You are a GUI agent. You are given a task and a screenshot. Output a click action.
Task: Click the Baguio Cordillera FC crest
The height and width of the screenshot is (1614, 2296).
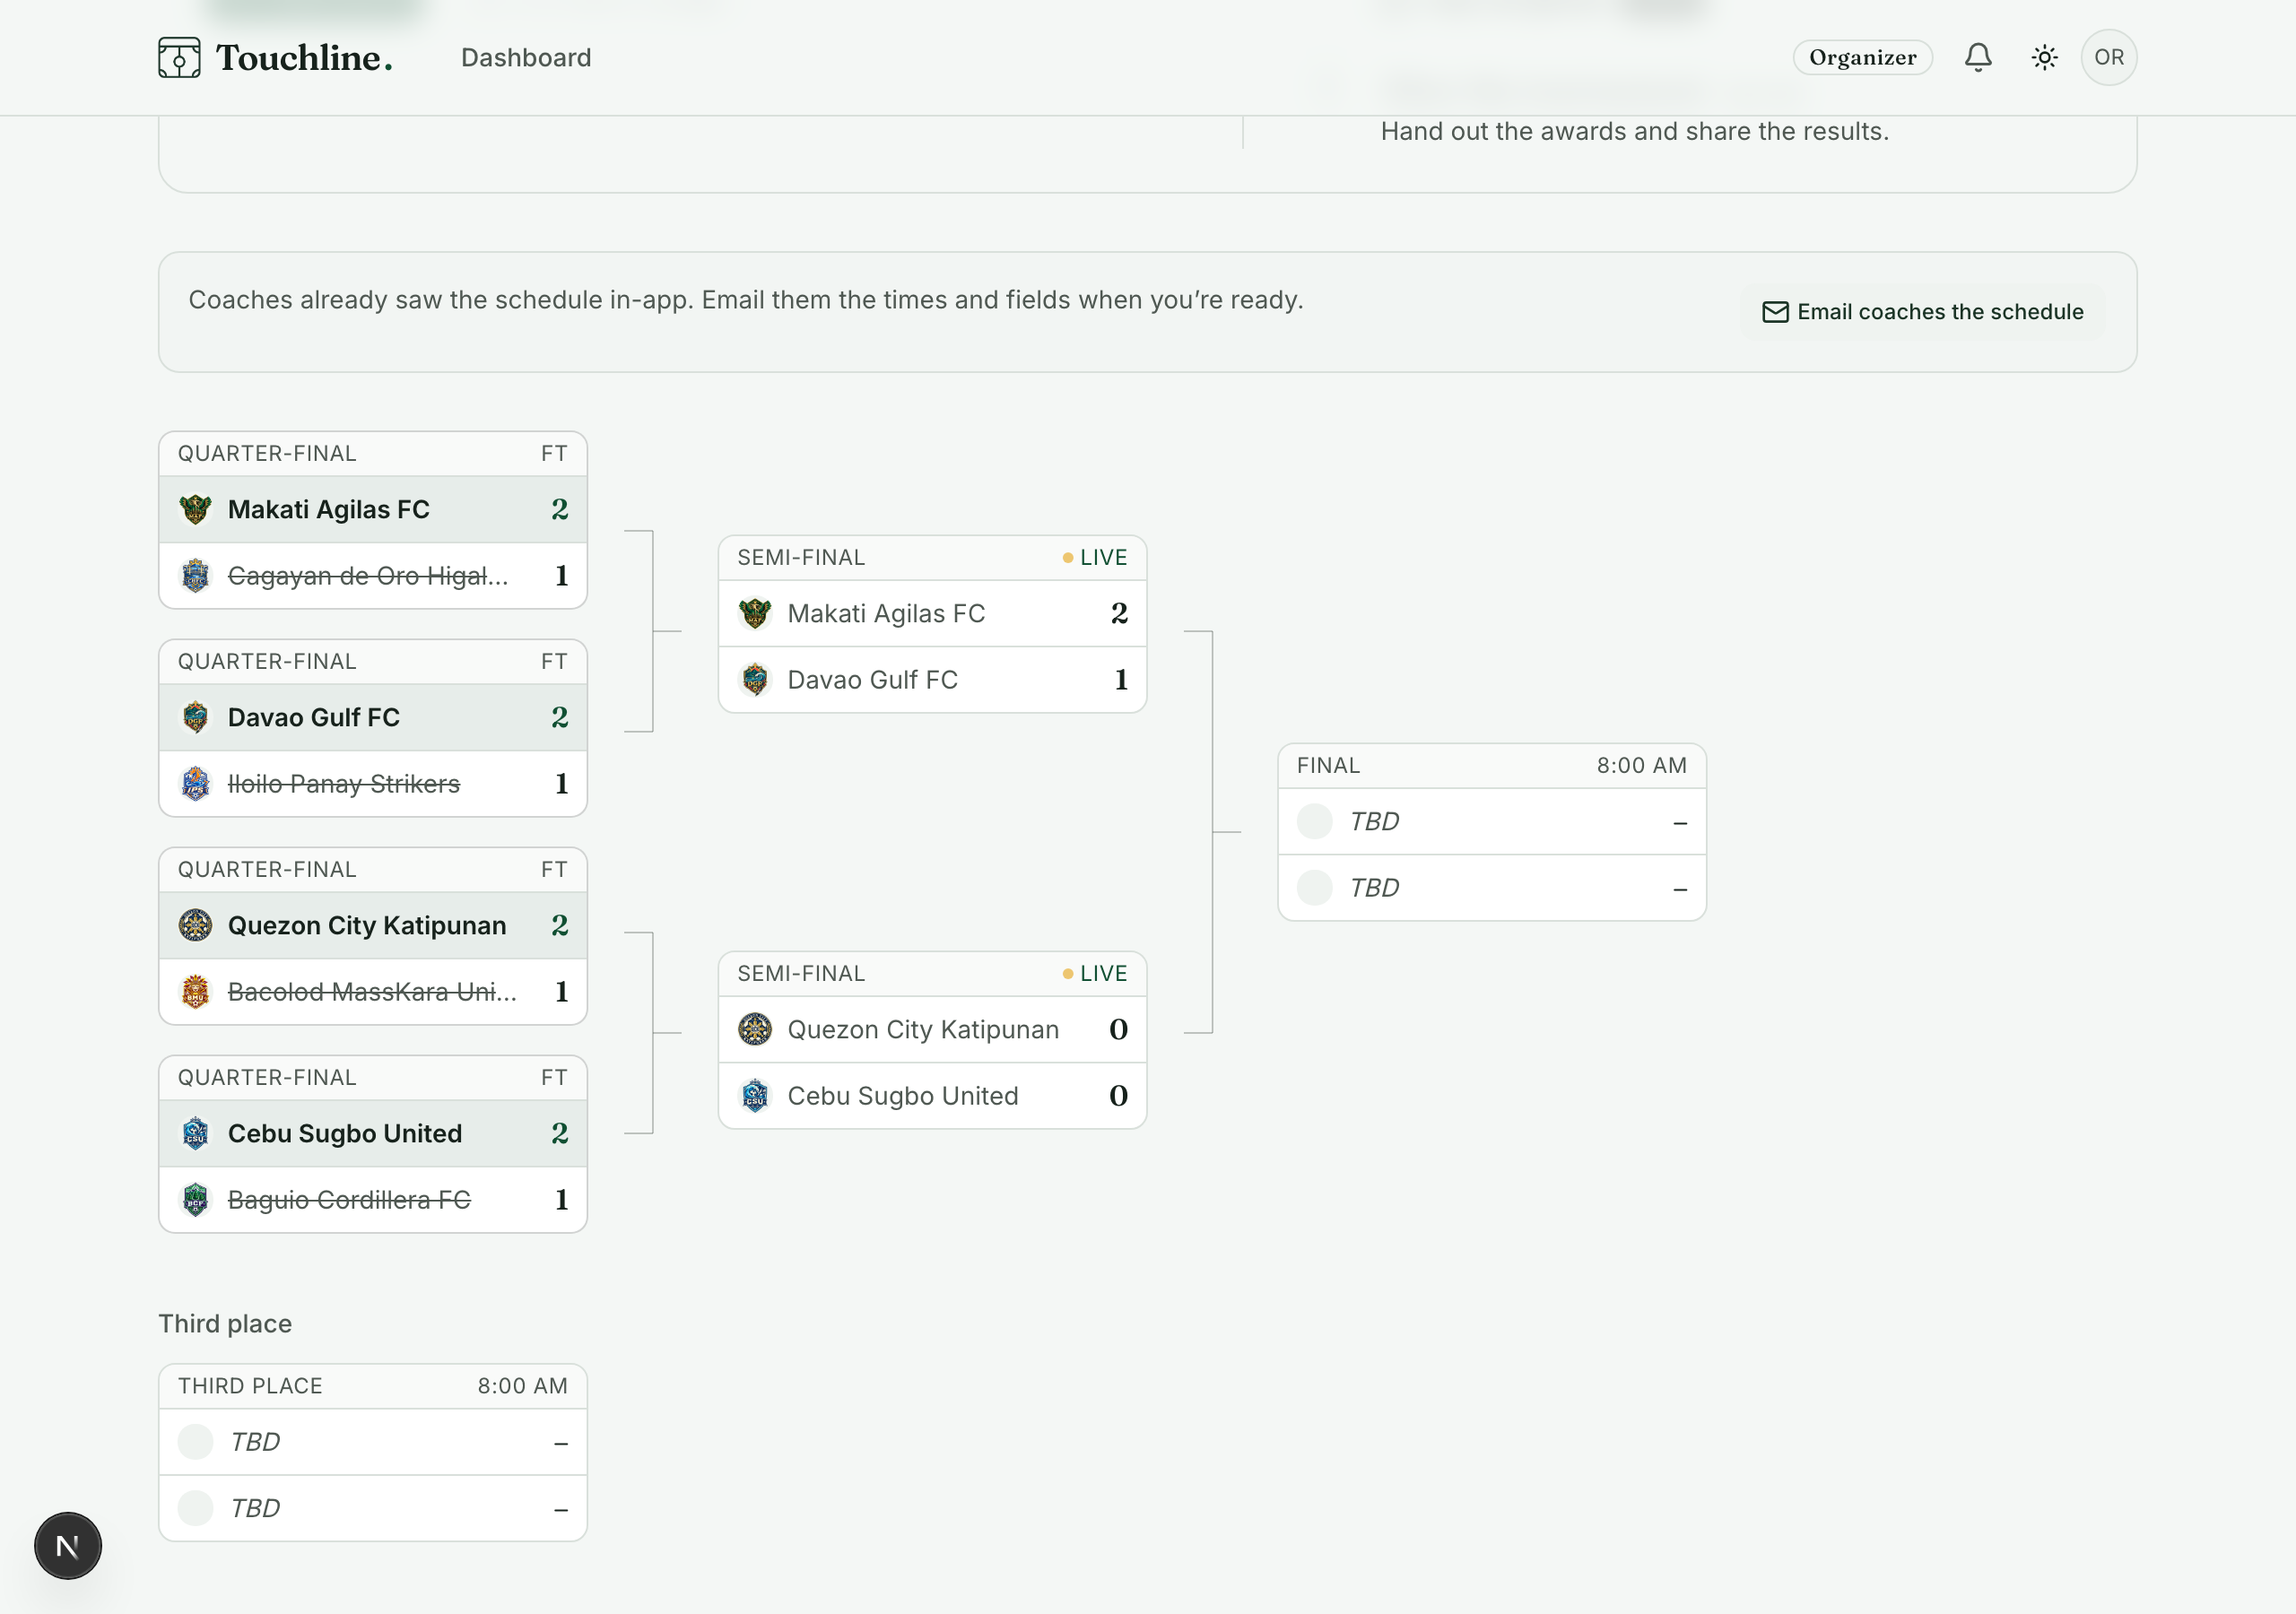(195, 1200)
